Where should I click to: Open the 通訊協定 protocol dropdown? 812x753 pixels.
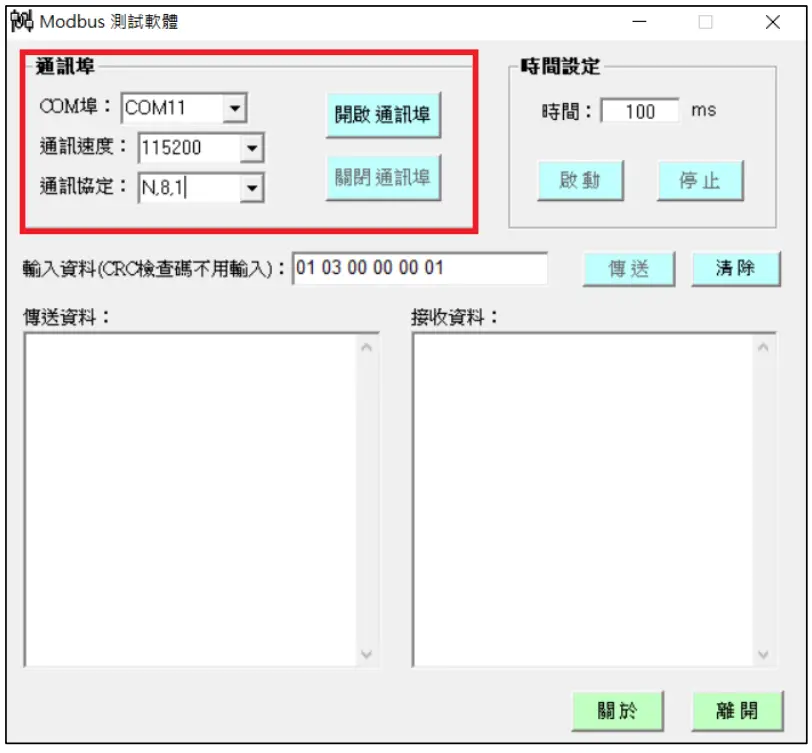pos(252,188)
